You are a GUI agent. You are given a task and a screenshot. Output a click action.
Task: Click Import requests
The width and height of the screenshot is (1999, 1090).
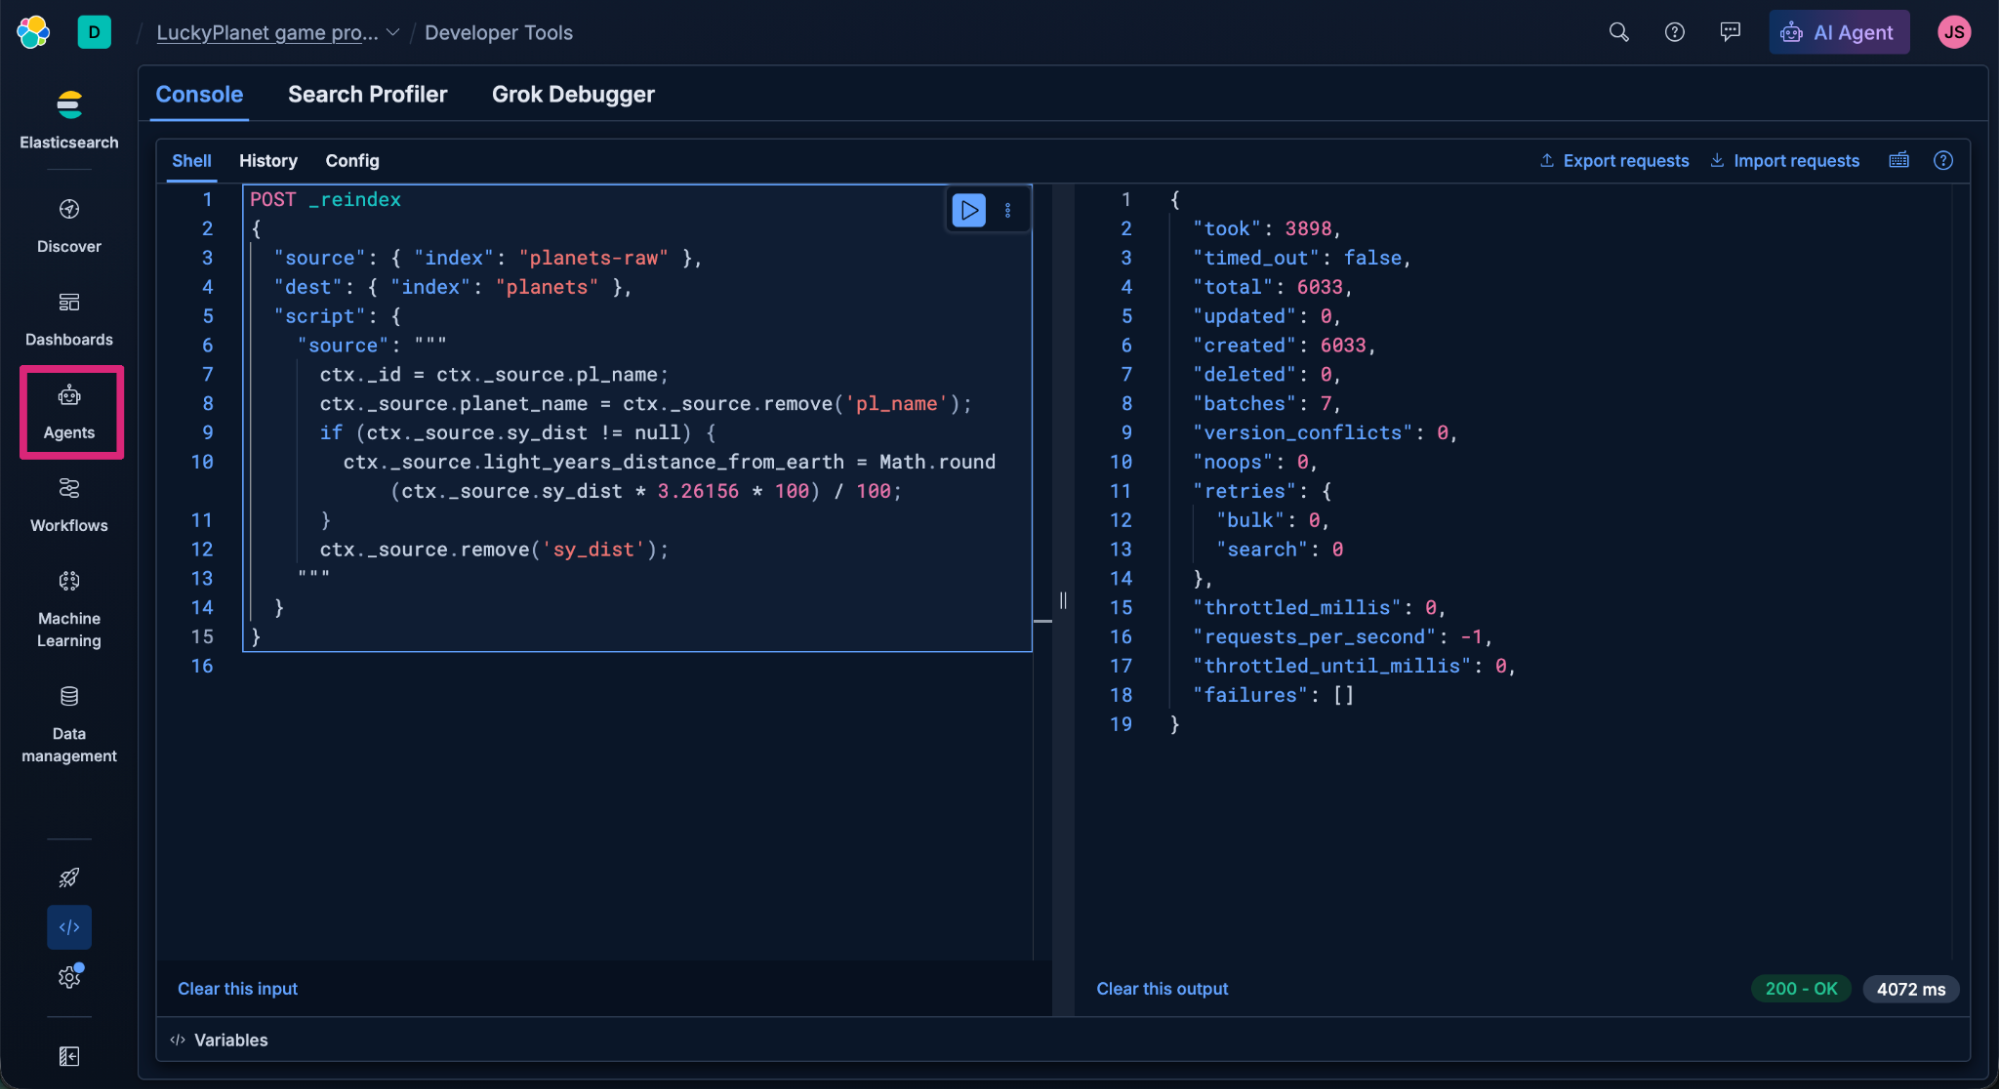point(1785,160)
